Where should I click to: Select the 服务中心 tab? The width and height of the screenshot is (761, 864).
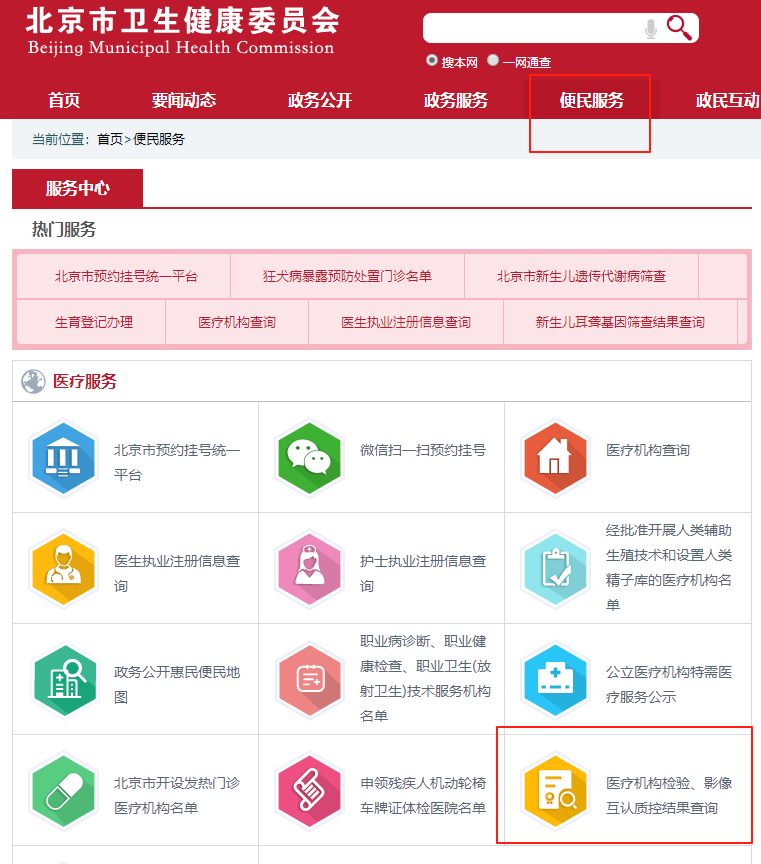[x=78, y=188]
